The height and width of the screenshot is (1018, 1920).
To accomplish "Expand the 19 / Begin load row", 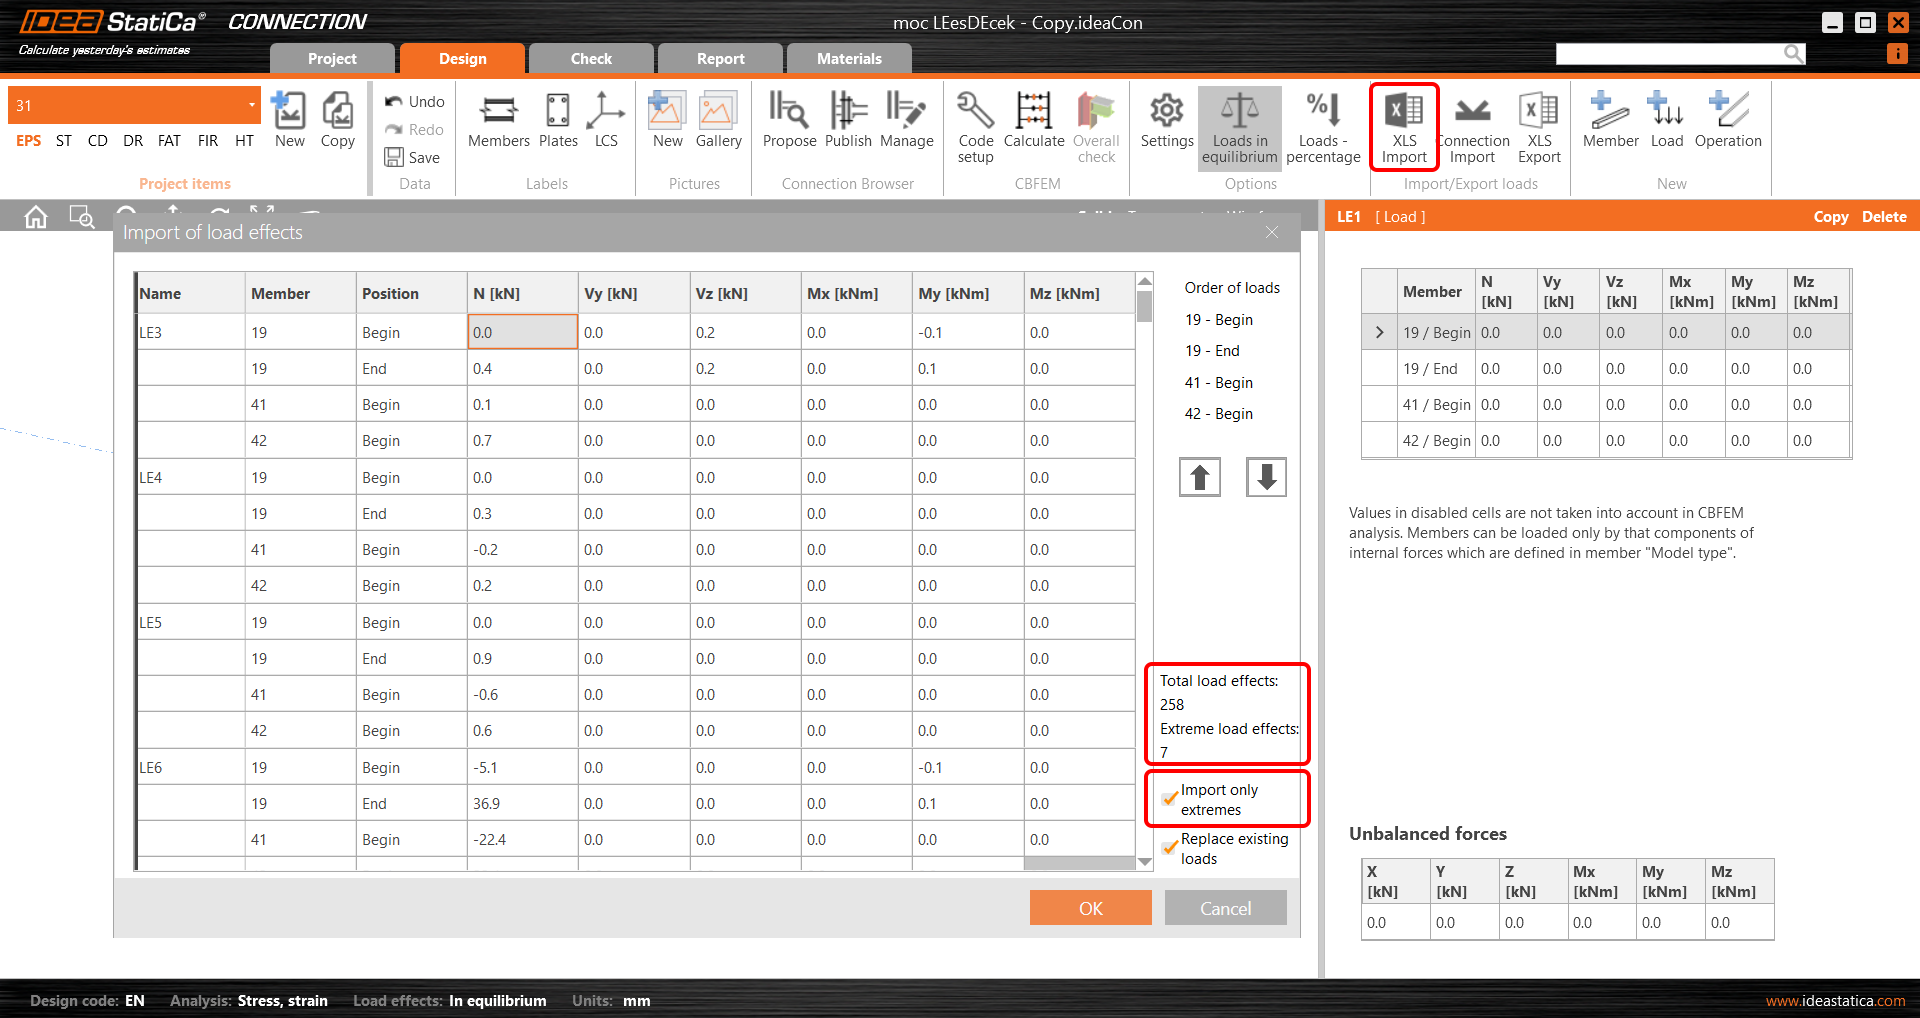I will coord(1378,332).
